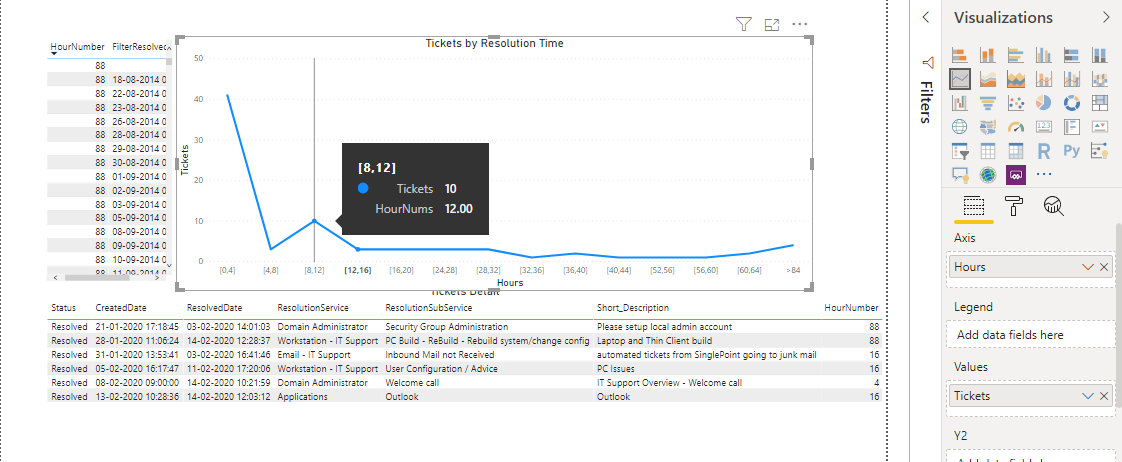Select the Clustered bar chart visual

click(x=1015, y=54)
